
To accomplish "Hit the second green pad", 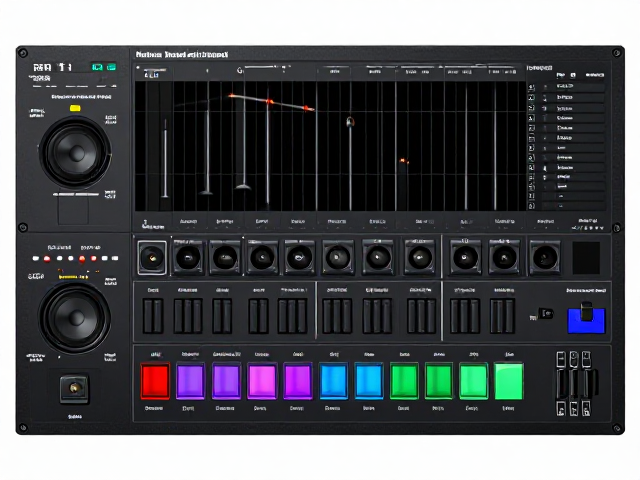I will pos(439,381).
